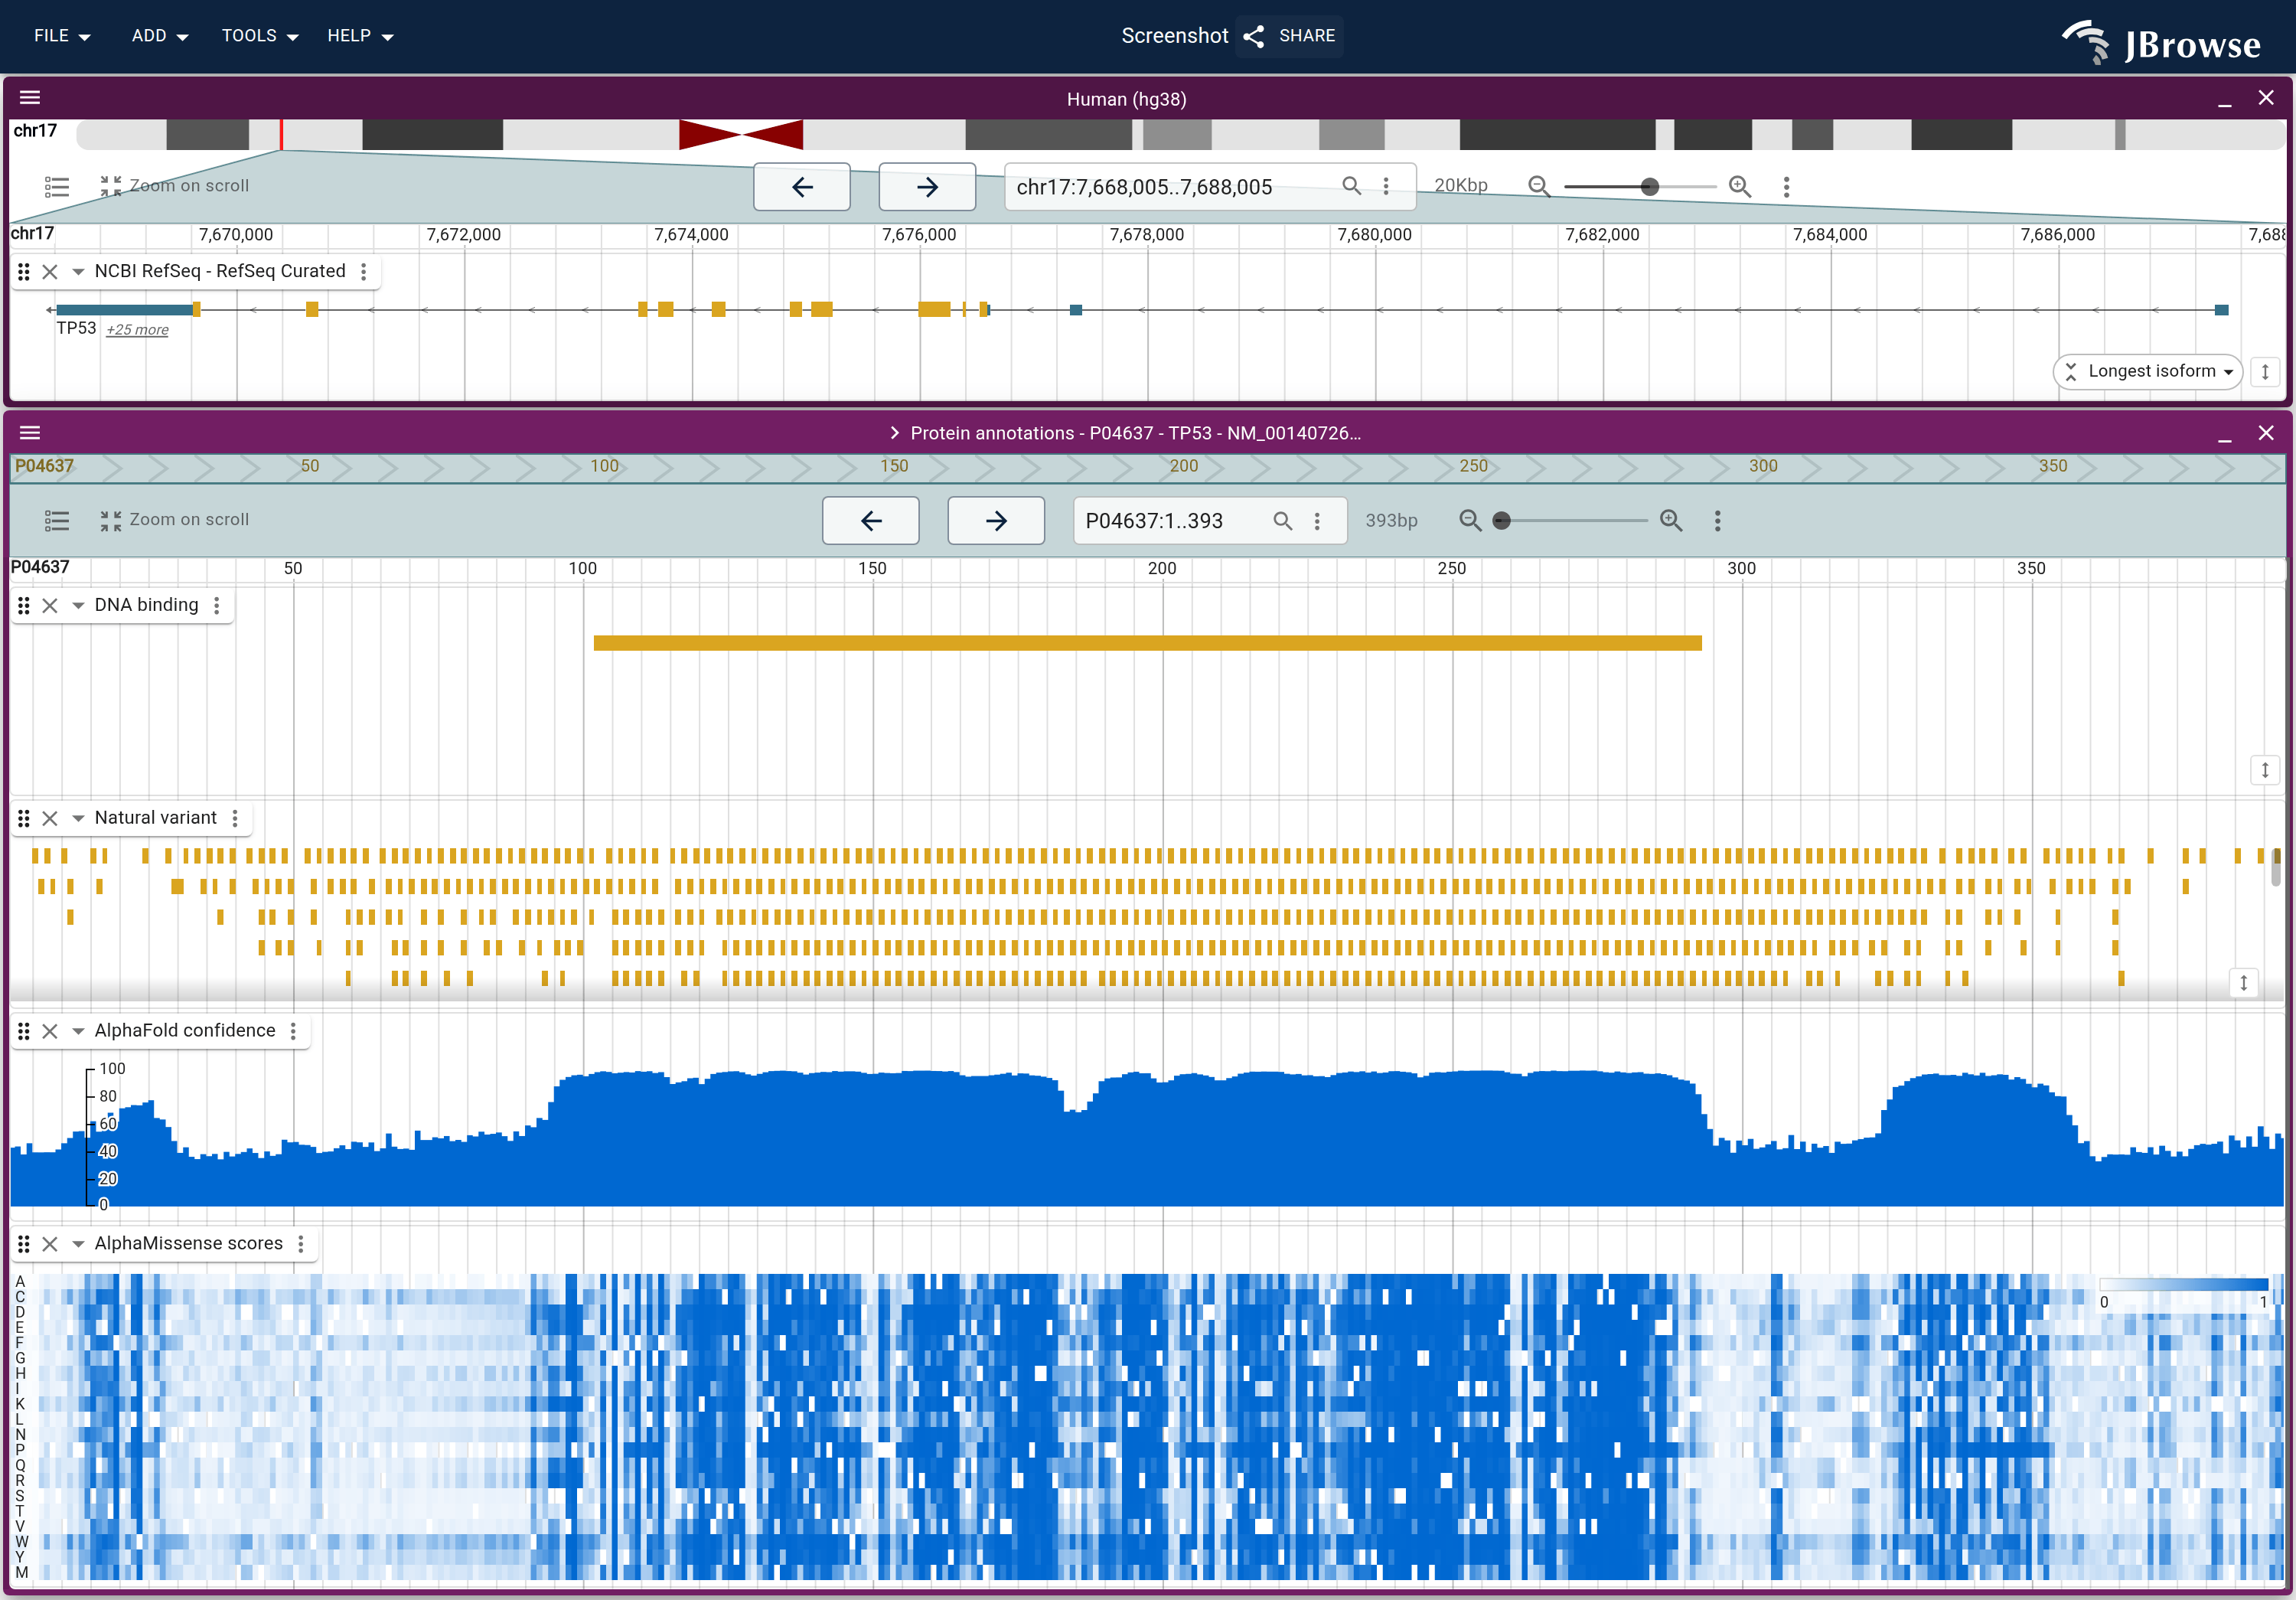Grab NCBI RefSeq track drag handle
The height and width of the screenshot is (1600, 2296).
[24, 271]
